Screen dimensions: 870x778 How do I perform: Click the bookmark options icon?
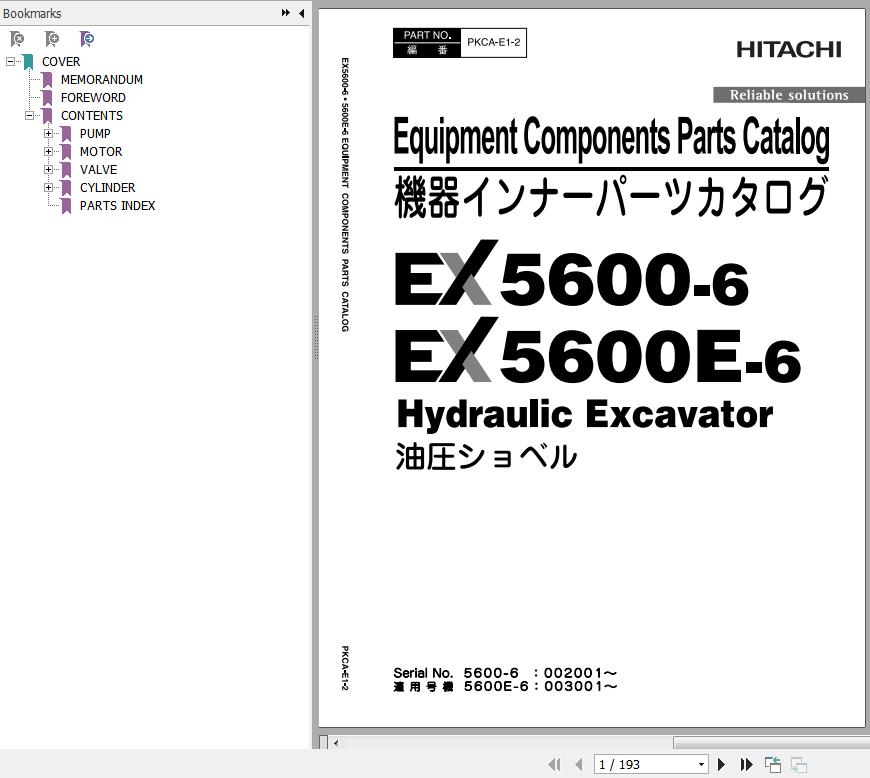coord(87,39)
